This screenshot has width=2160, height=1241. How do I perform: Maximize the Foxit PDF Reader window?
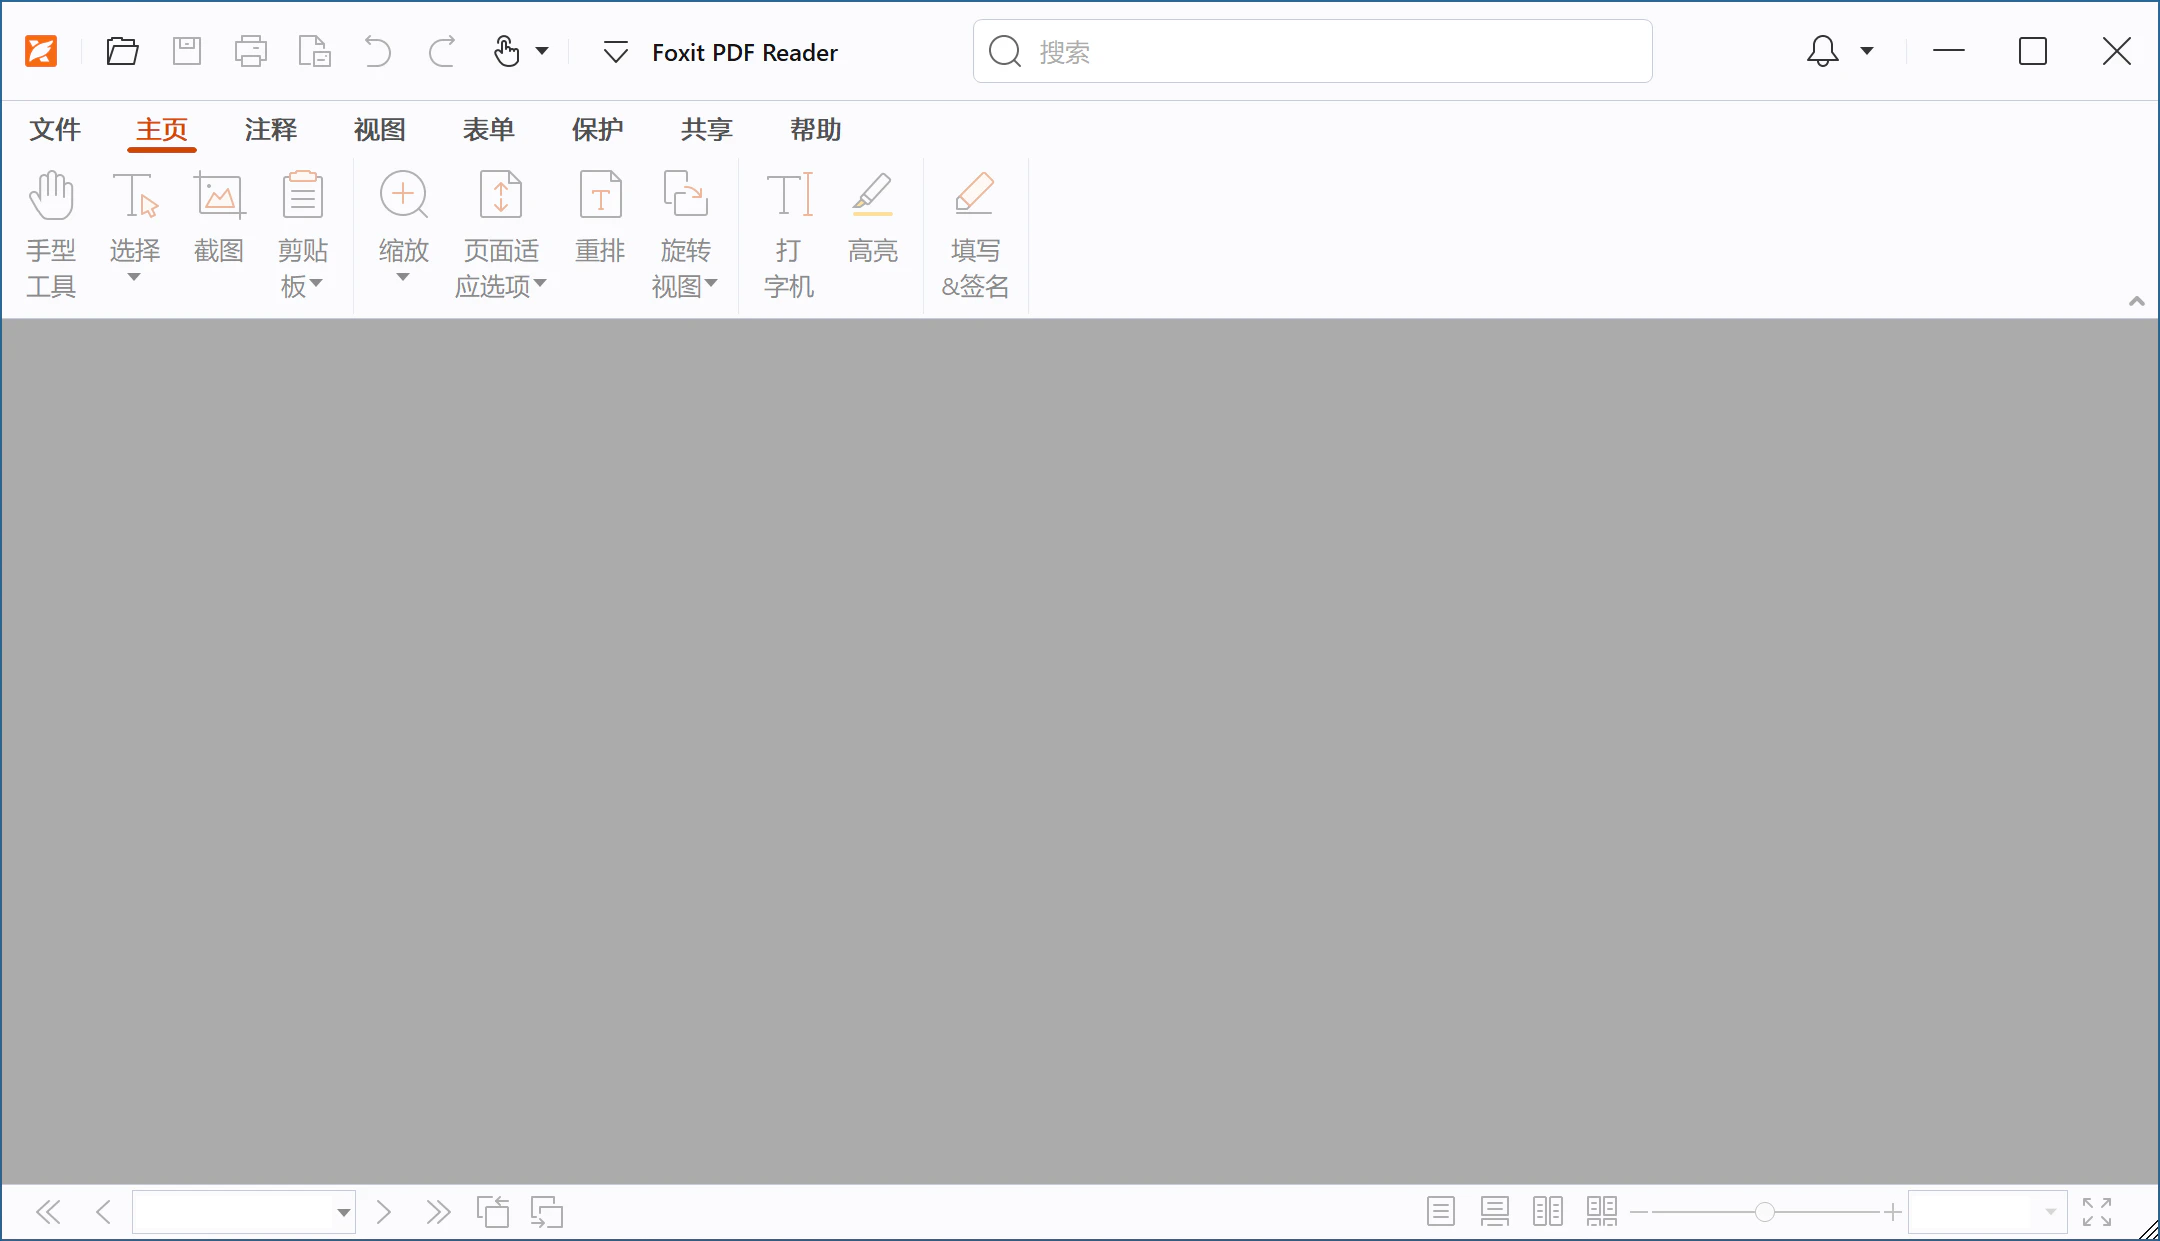tap(2033, 51)
